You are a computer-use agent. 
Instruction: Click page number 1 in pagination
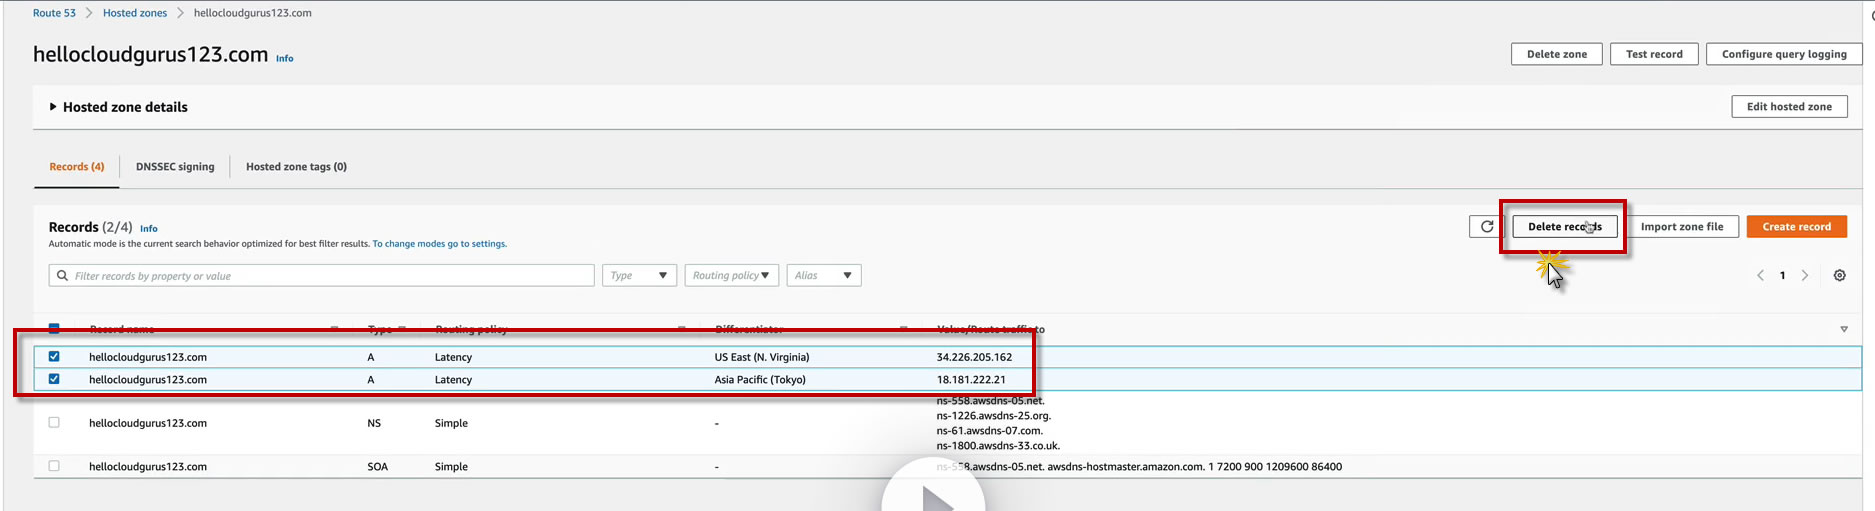[x=1782, y=276]
